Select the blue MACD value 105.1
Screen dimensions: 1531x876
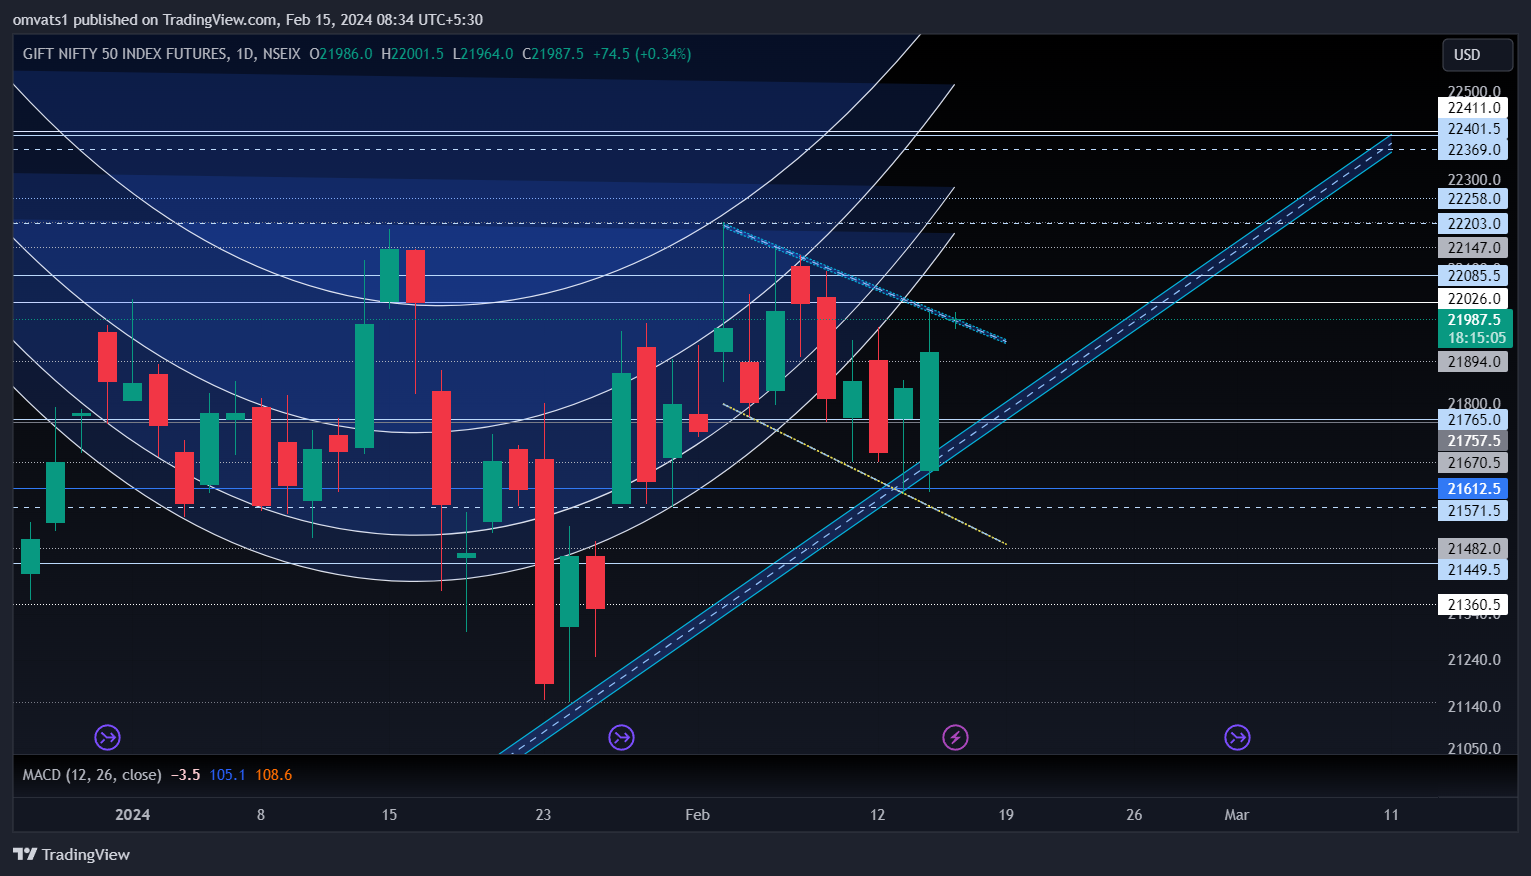227,775
